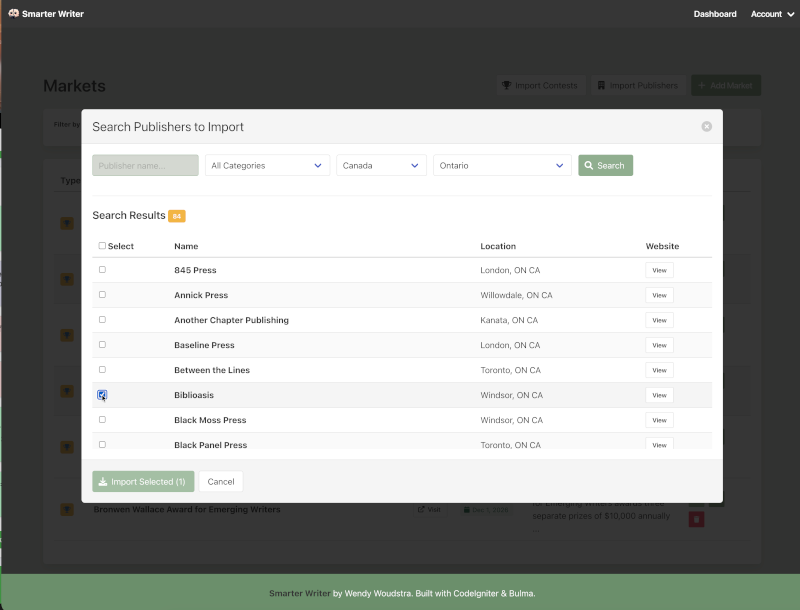Toggle the Select all checkbox
Image resolution: width=800 pixels, height=610 pixels.
point(102,246)
